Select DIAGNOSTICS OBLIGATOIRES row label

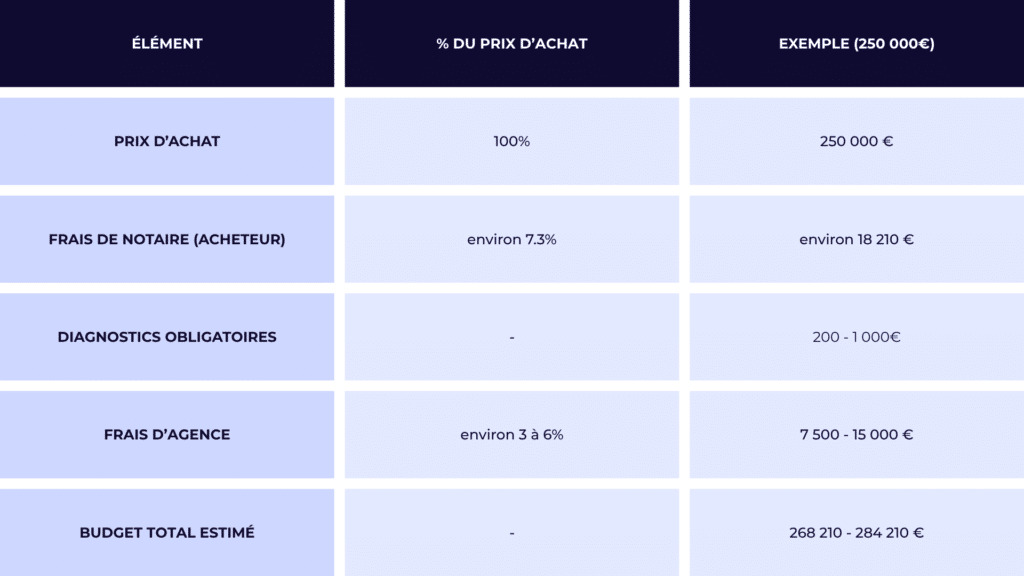[x=167, y=337]
